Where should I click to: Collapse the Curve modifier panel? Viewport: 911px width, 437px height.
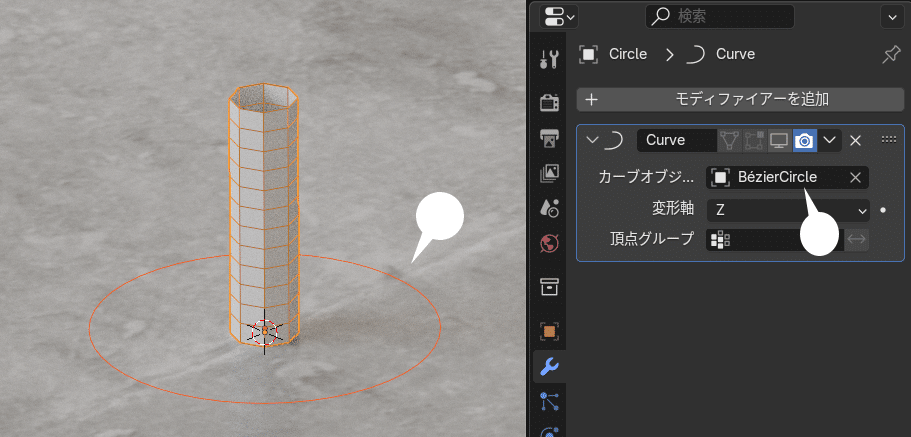592,140
